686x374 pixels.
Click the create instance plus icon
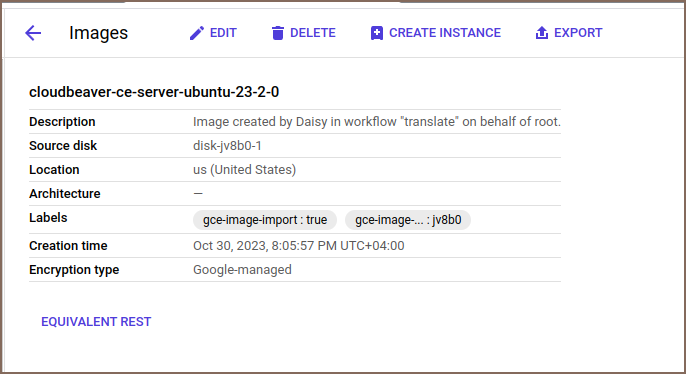(x=377, y=33)
